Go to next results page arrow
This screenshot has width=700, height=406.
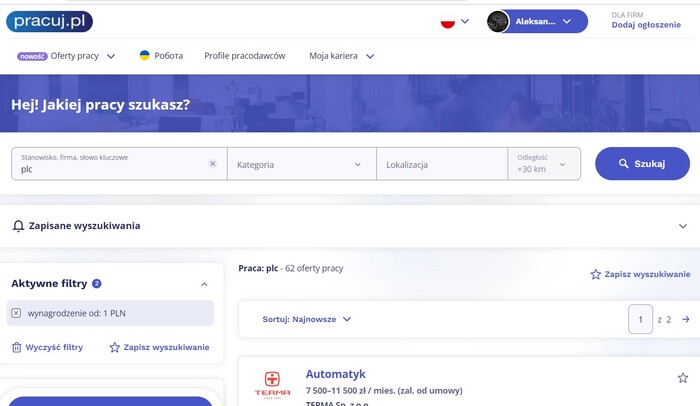pos(686,319)
